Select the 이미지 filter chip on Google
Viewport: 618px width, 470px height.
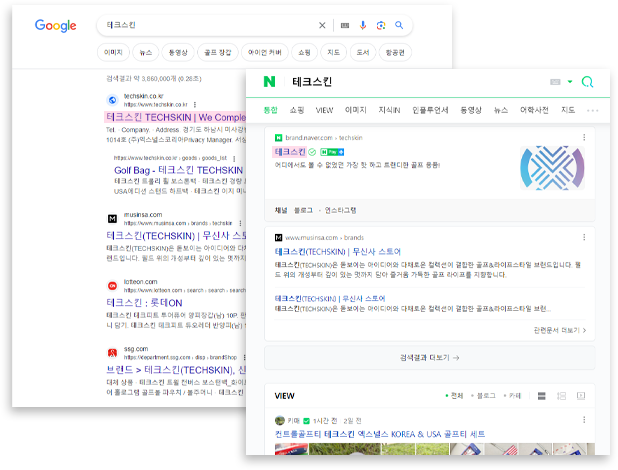click(113, 52)
